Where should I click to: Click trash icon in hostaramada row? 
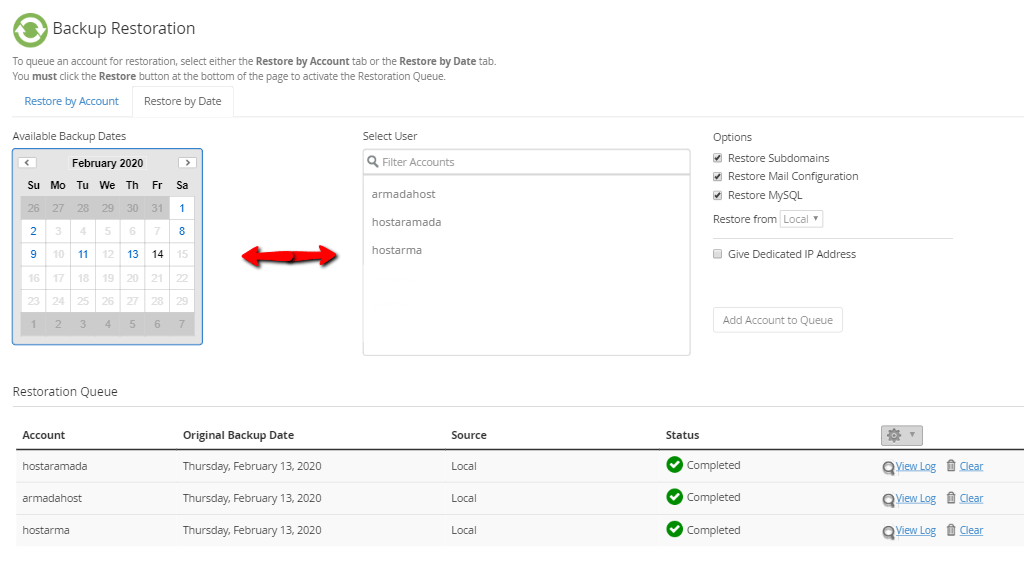pyautogui.click(x=951, y=466)
